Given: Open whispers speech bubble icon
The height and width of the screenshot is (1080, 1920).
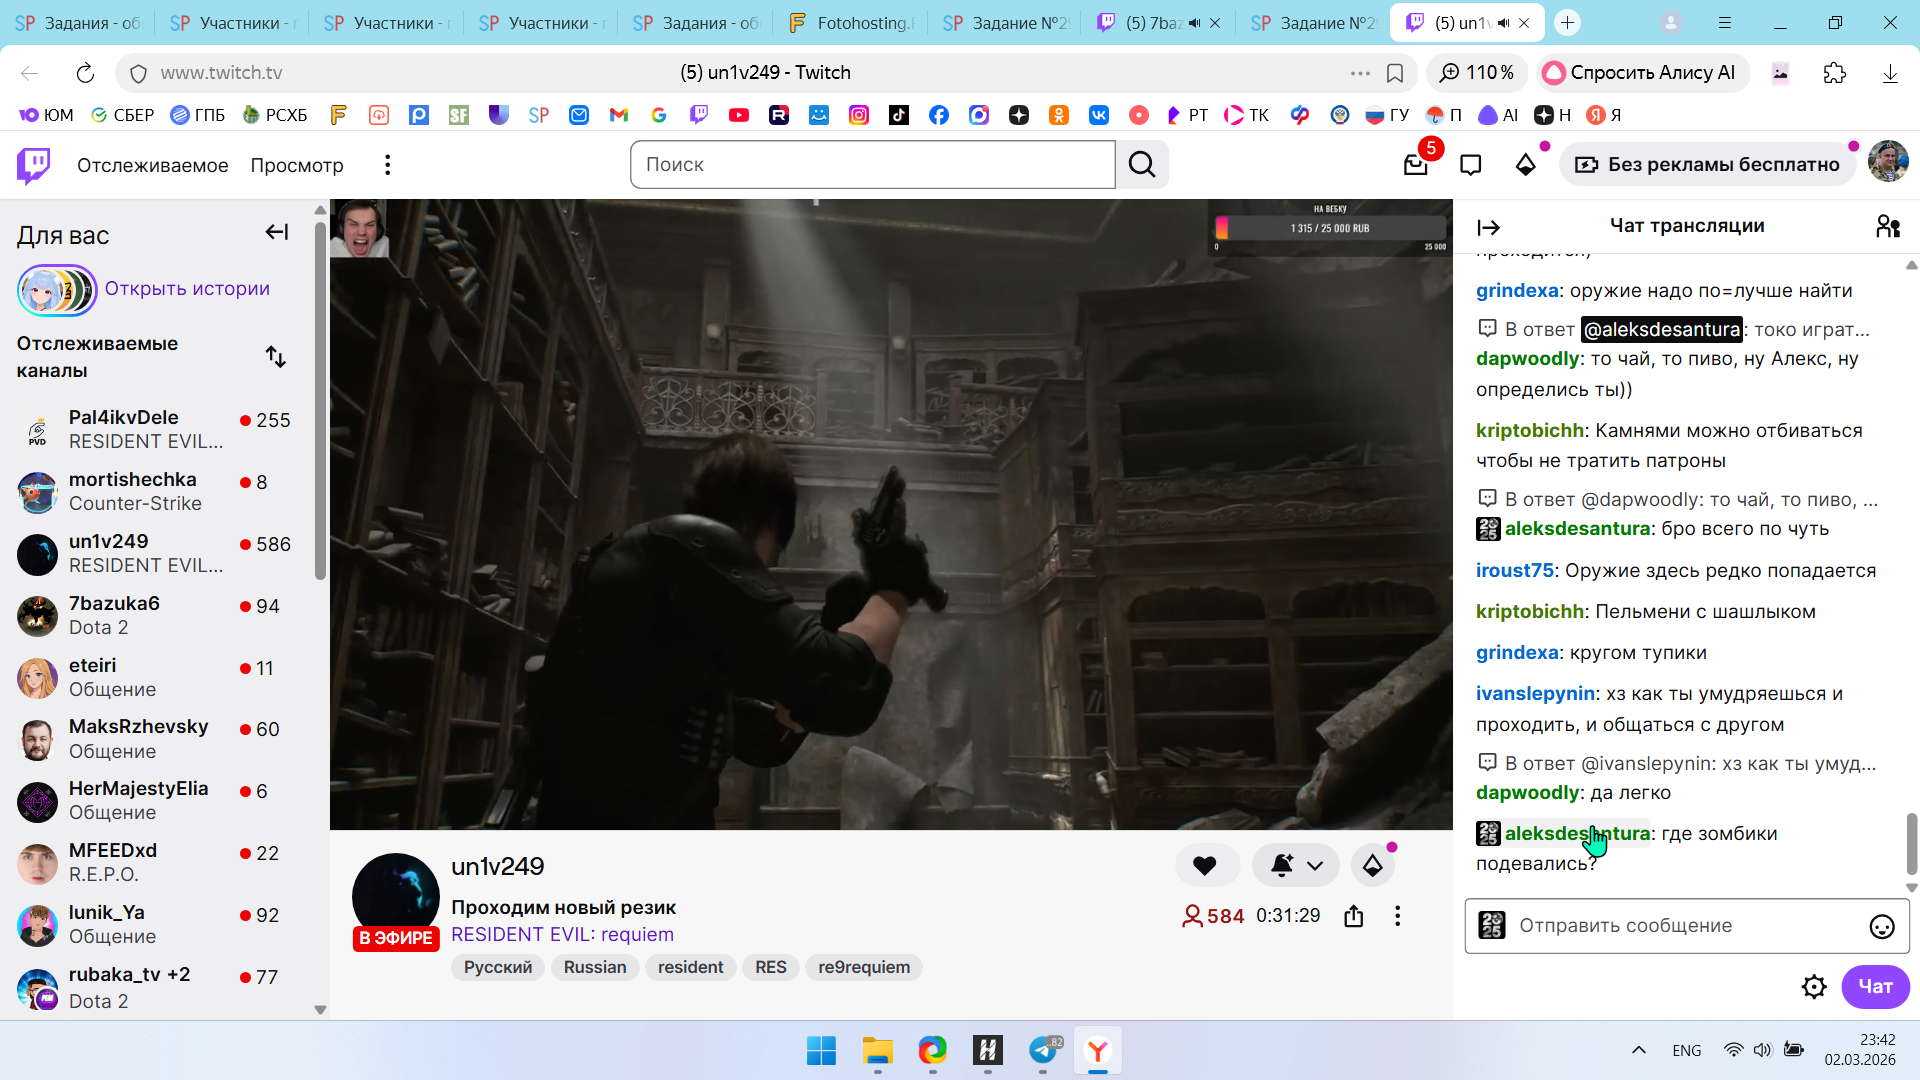Looking at the screenshot, I should tap(1470, 165).
